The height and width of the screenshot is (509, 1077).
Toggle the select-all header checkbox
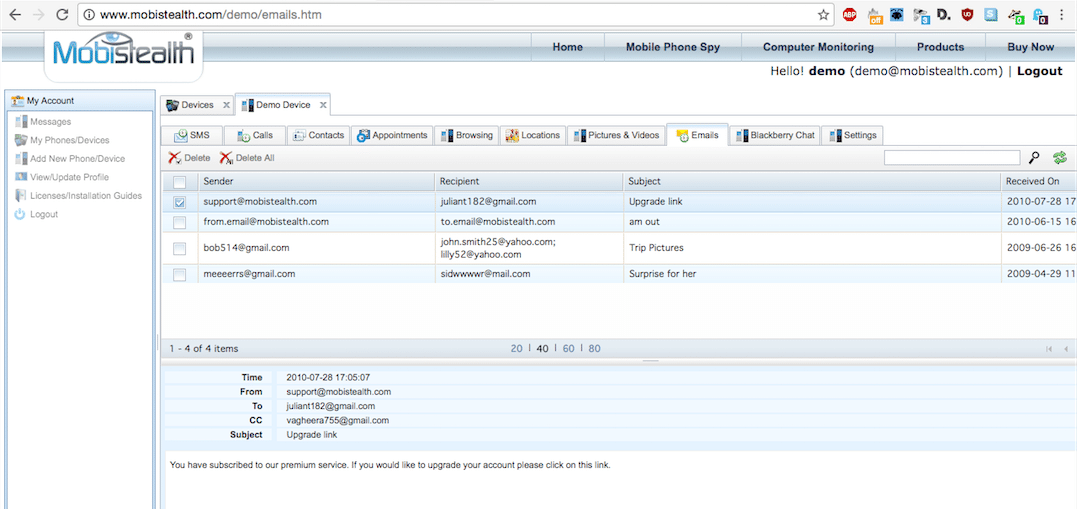pyautogui.click(x=179, y=182)
